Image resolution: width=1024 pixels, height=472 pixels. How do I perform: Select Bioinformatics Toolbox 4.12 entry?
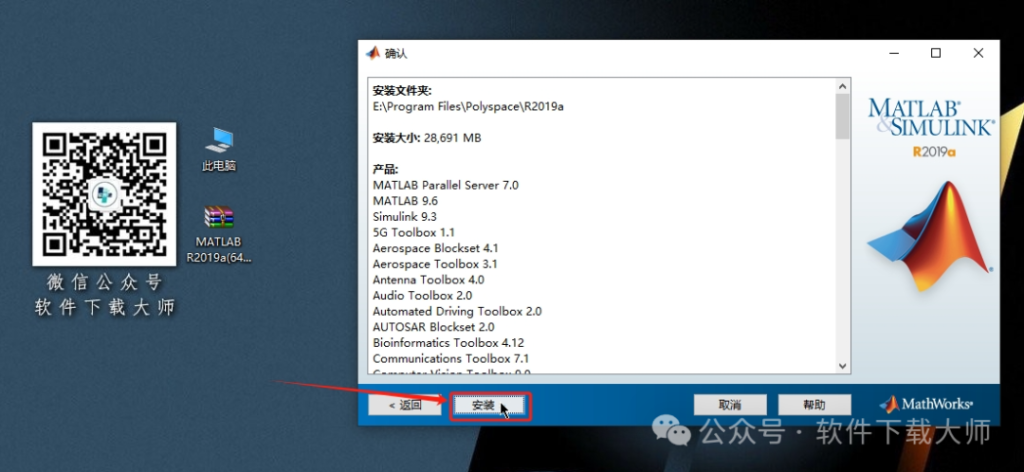point(448,343)
